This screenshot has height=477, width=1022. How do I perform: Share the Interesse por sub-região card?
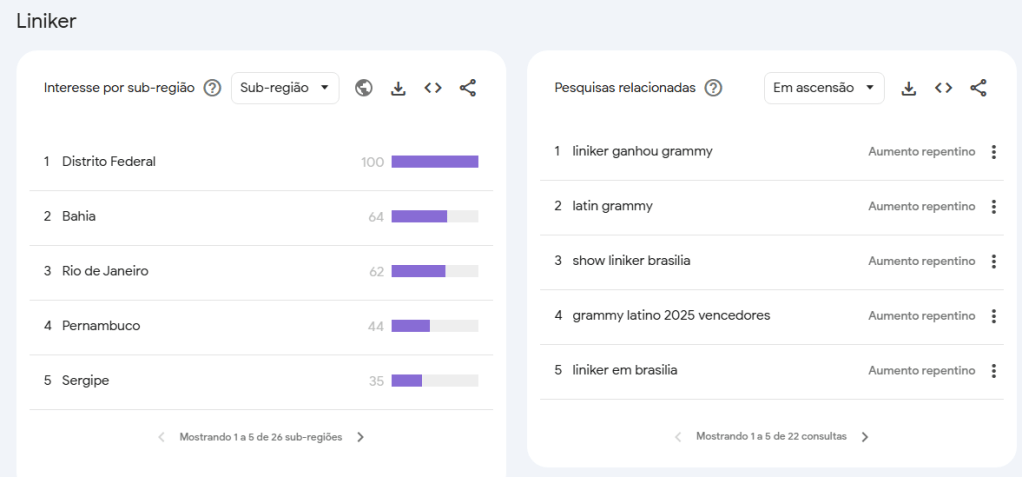pyautogui.click(x=468, y=88)
